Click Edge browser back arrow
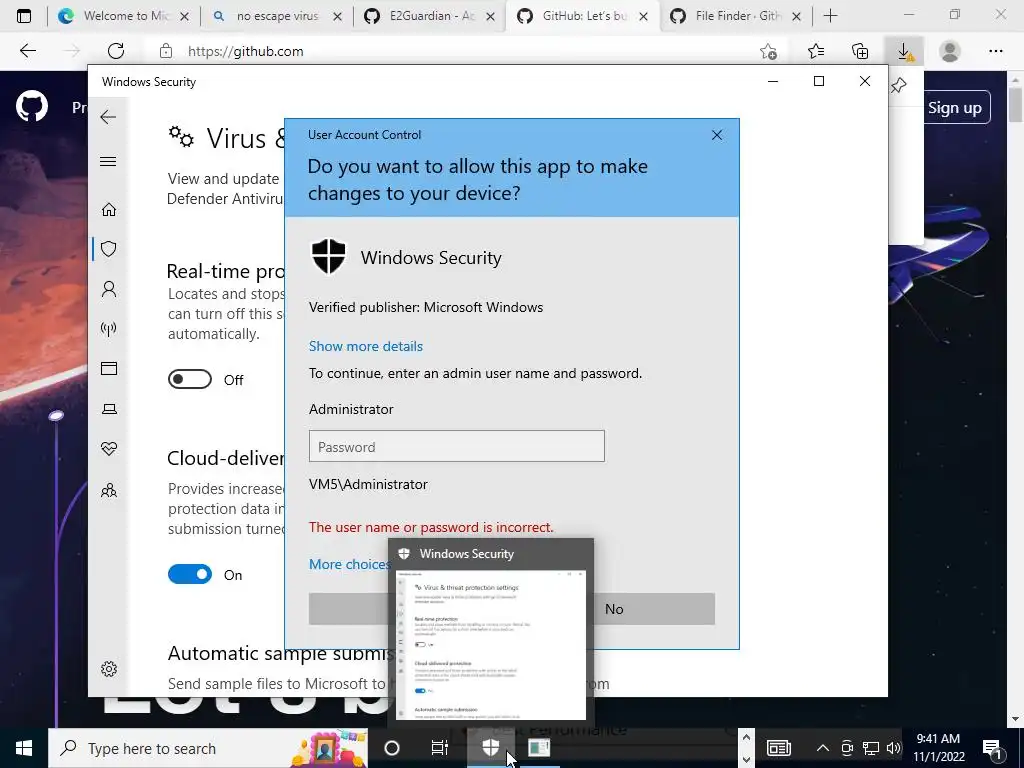This screenshot has height=768, width=1024. point(27,51)
